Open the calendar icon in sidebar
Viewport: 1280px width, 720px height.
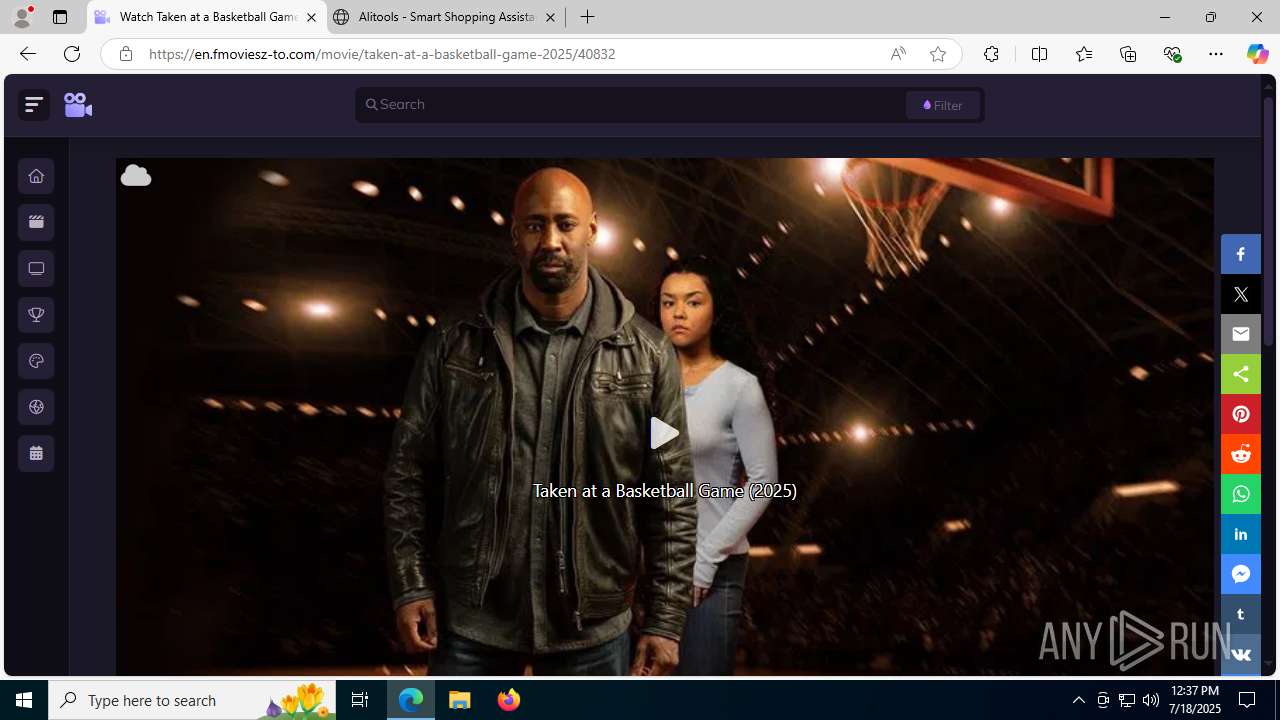(36, 453)
